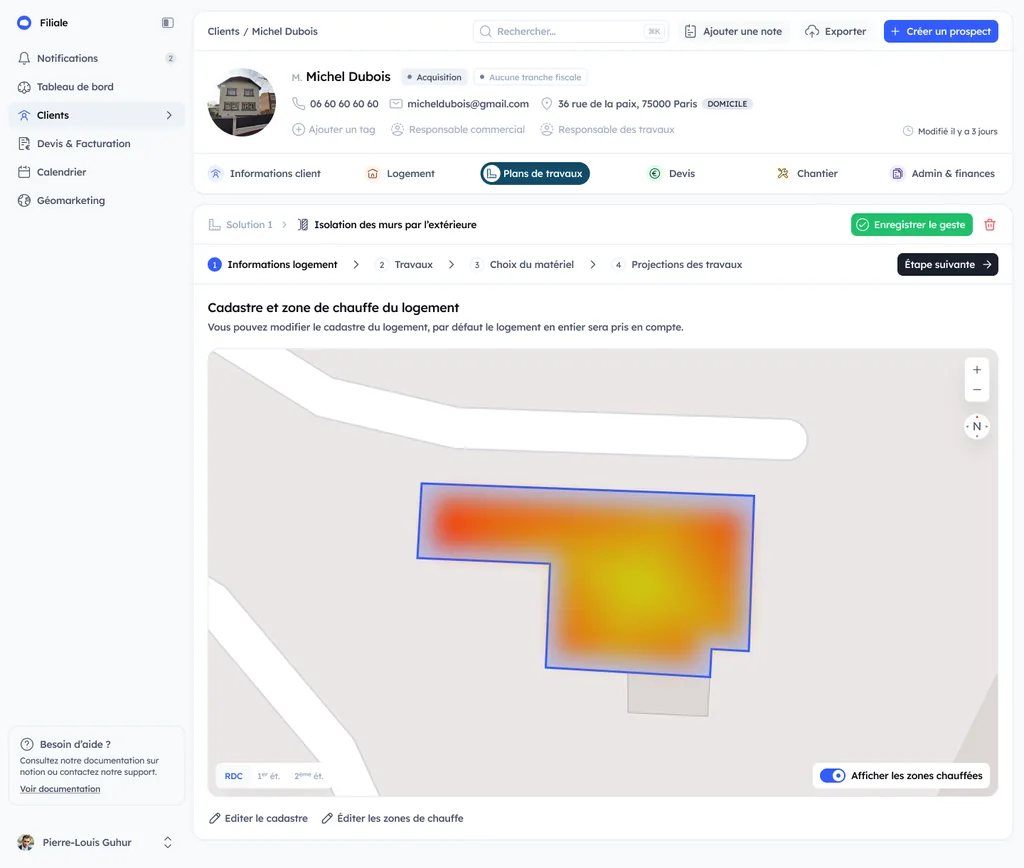Click the Besoin d'aide question icon

coord(27,745)
